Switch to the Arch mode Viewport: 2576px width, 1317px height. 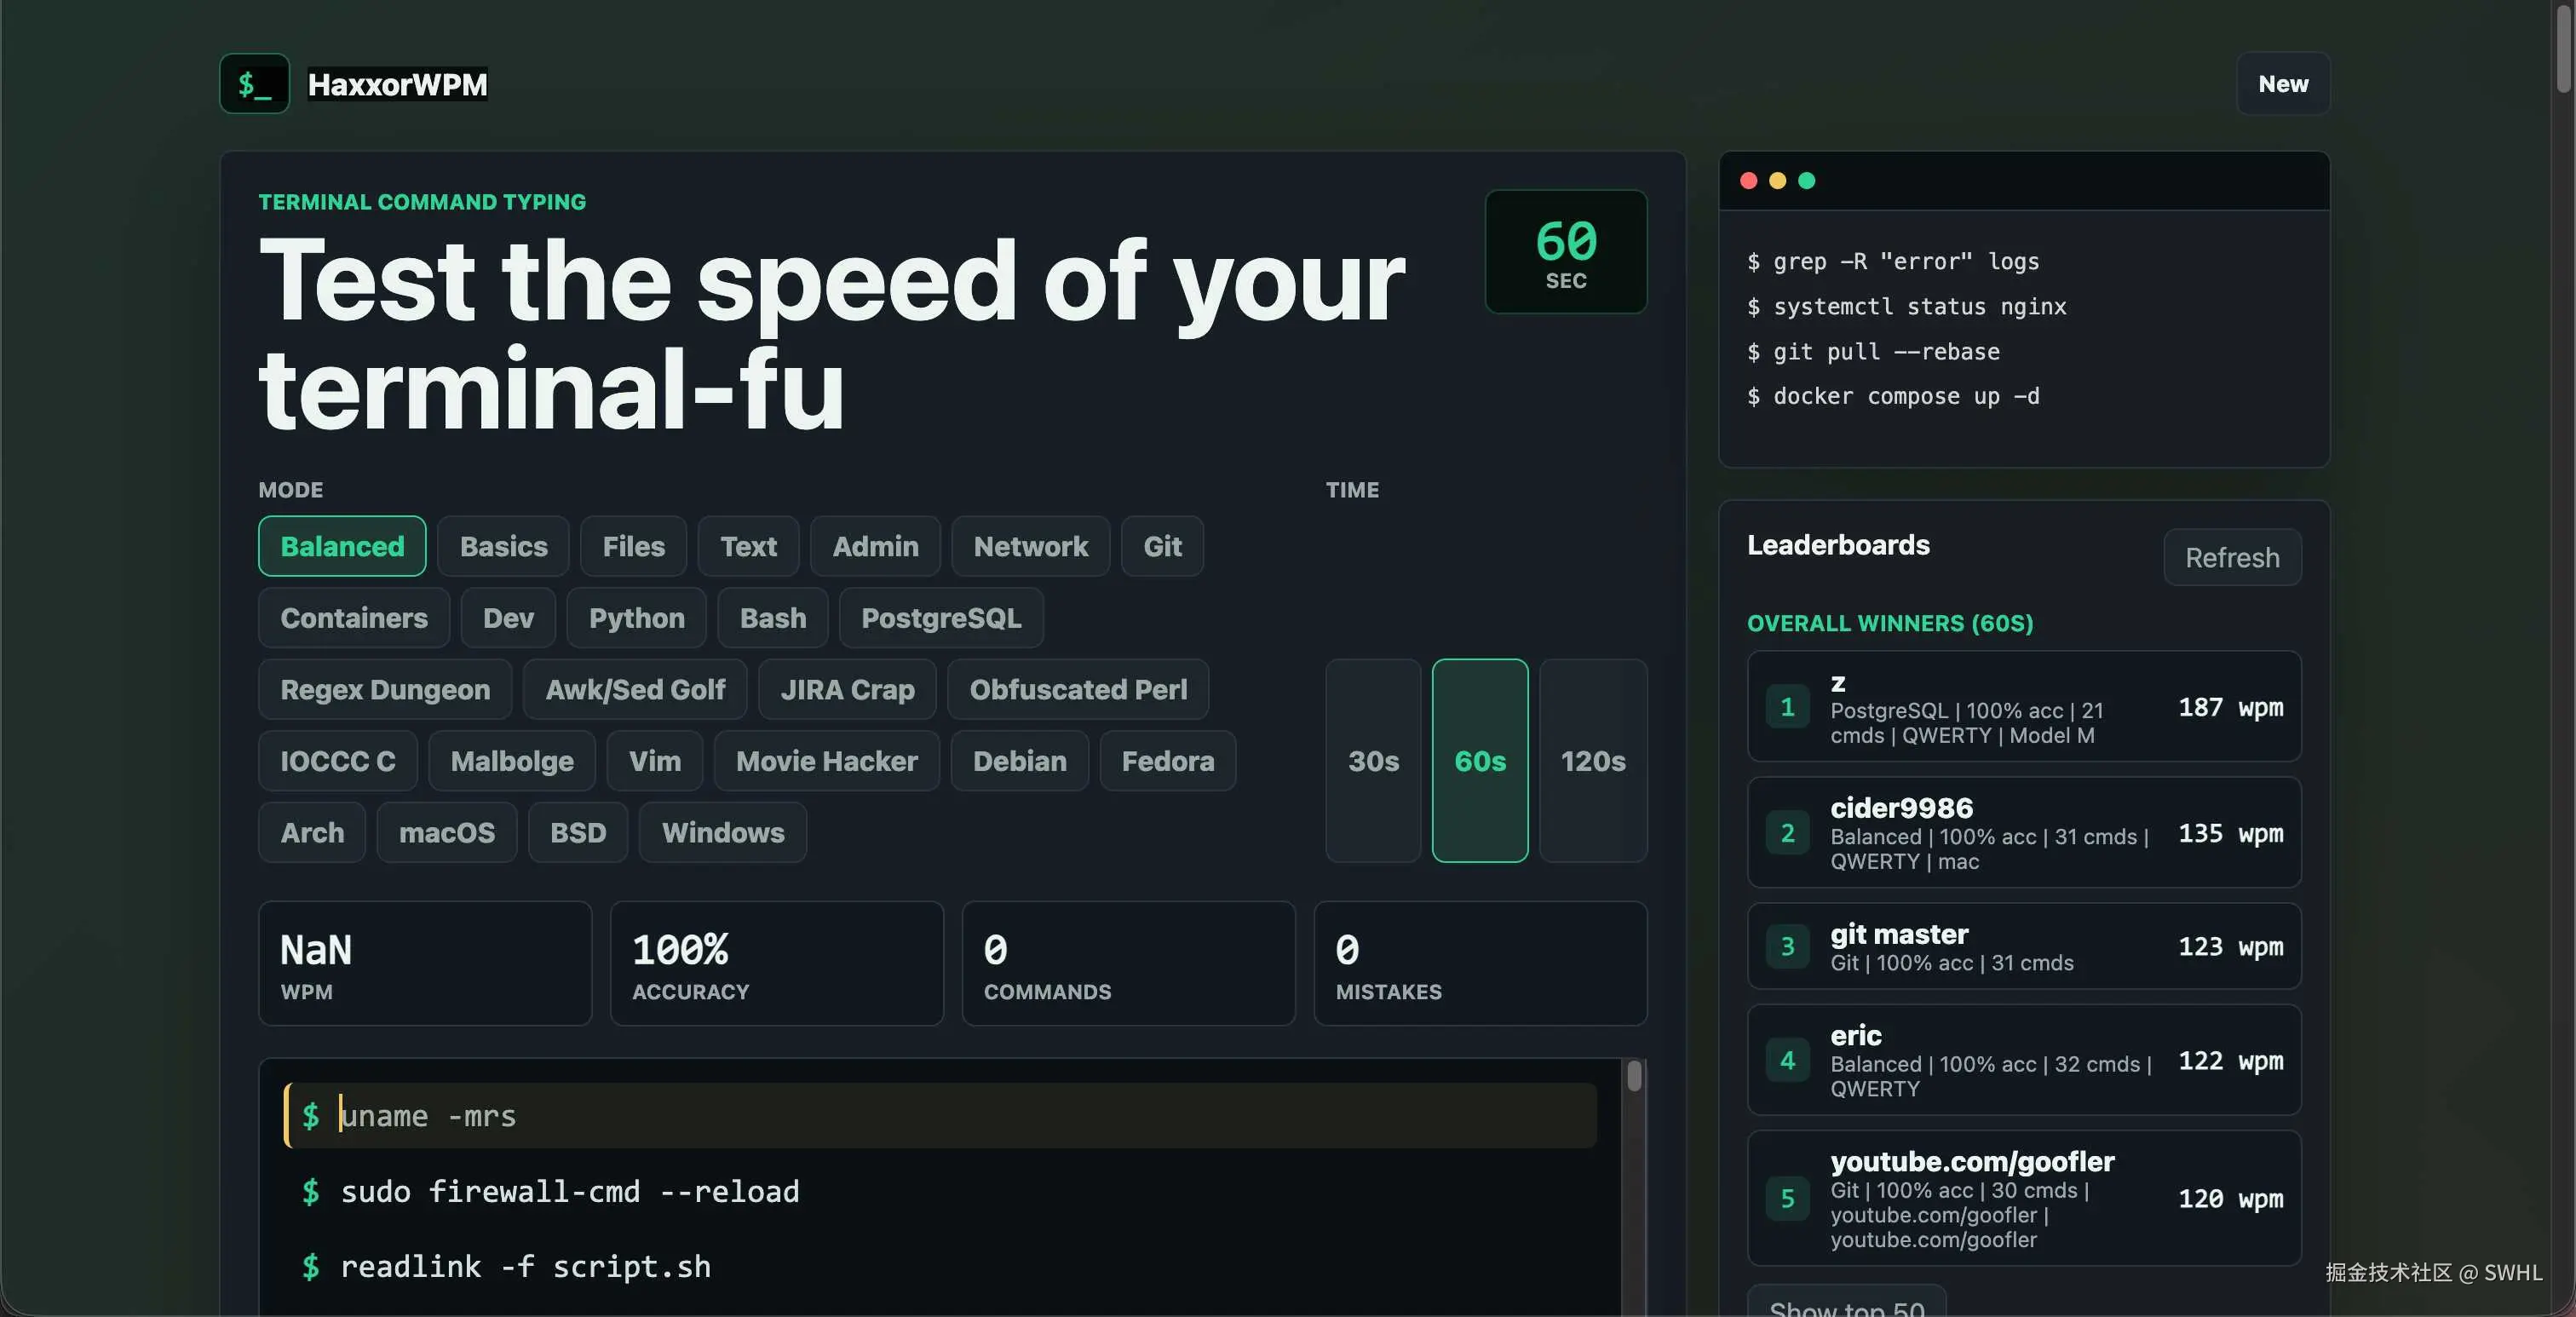point(312,832)
